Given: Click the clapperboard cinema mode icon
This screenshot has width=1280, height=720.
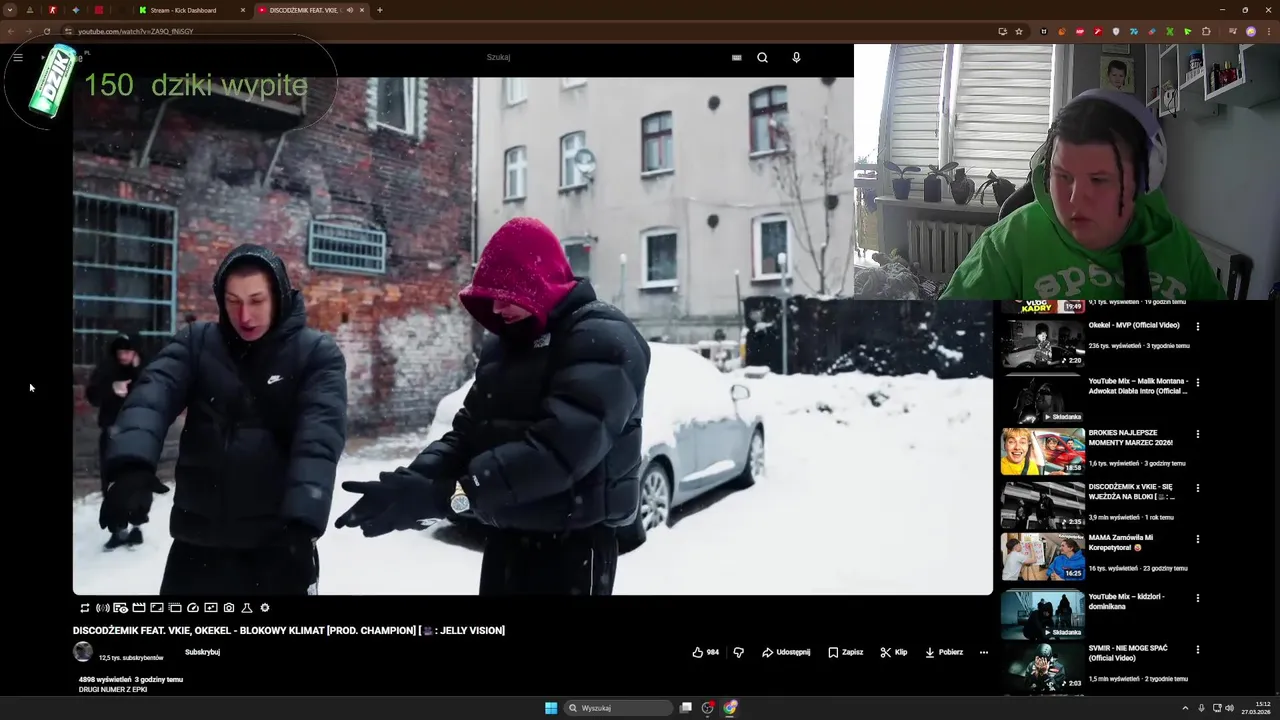Looking at the screenshot, I should tap(139, 608).
